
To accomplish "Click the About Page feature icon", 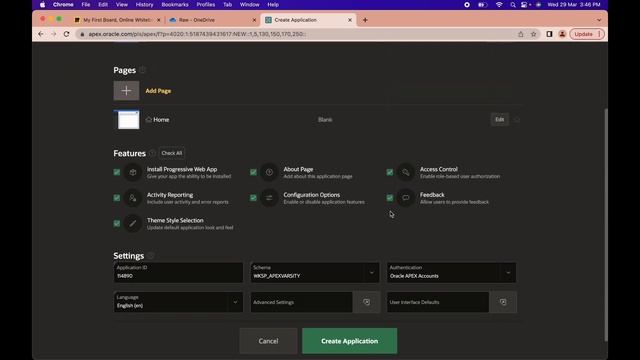I will pyautogui.click(x=269, y=172).
